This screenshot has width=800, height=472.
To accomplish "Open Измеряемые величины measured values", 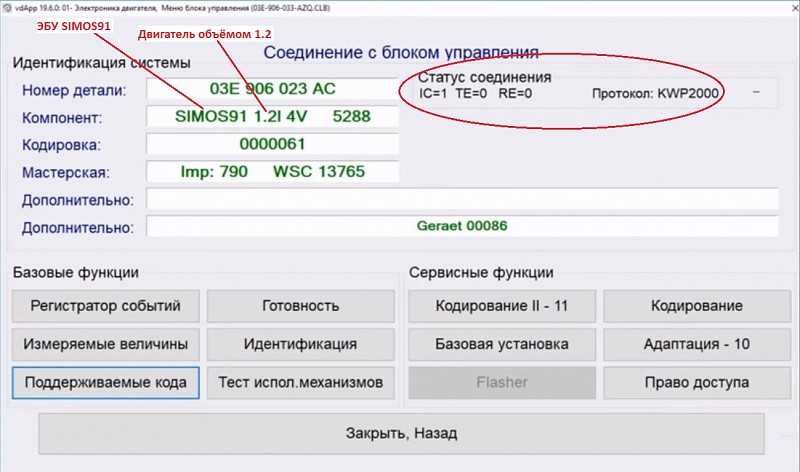I will tap(105, 344).
